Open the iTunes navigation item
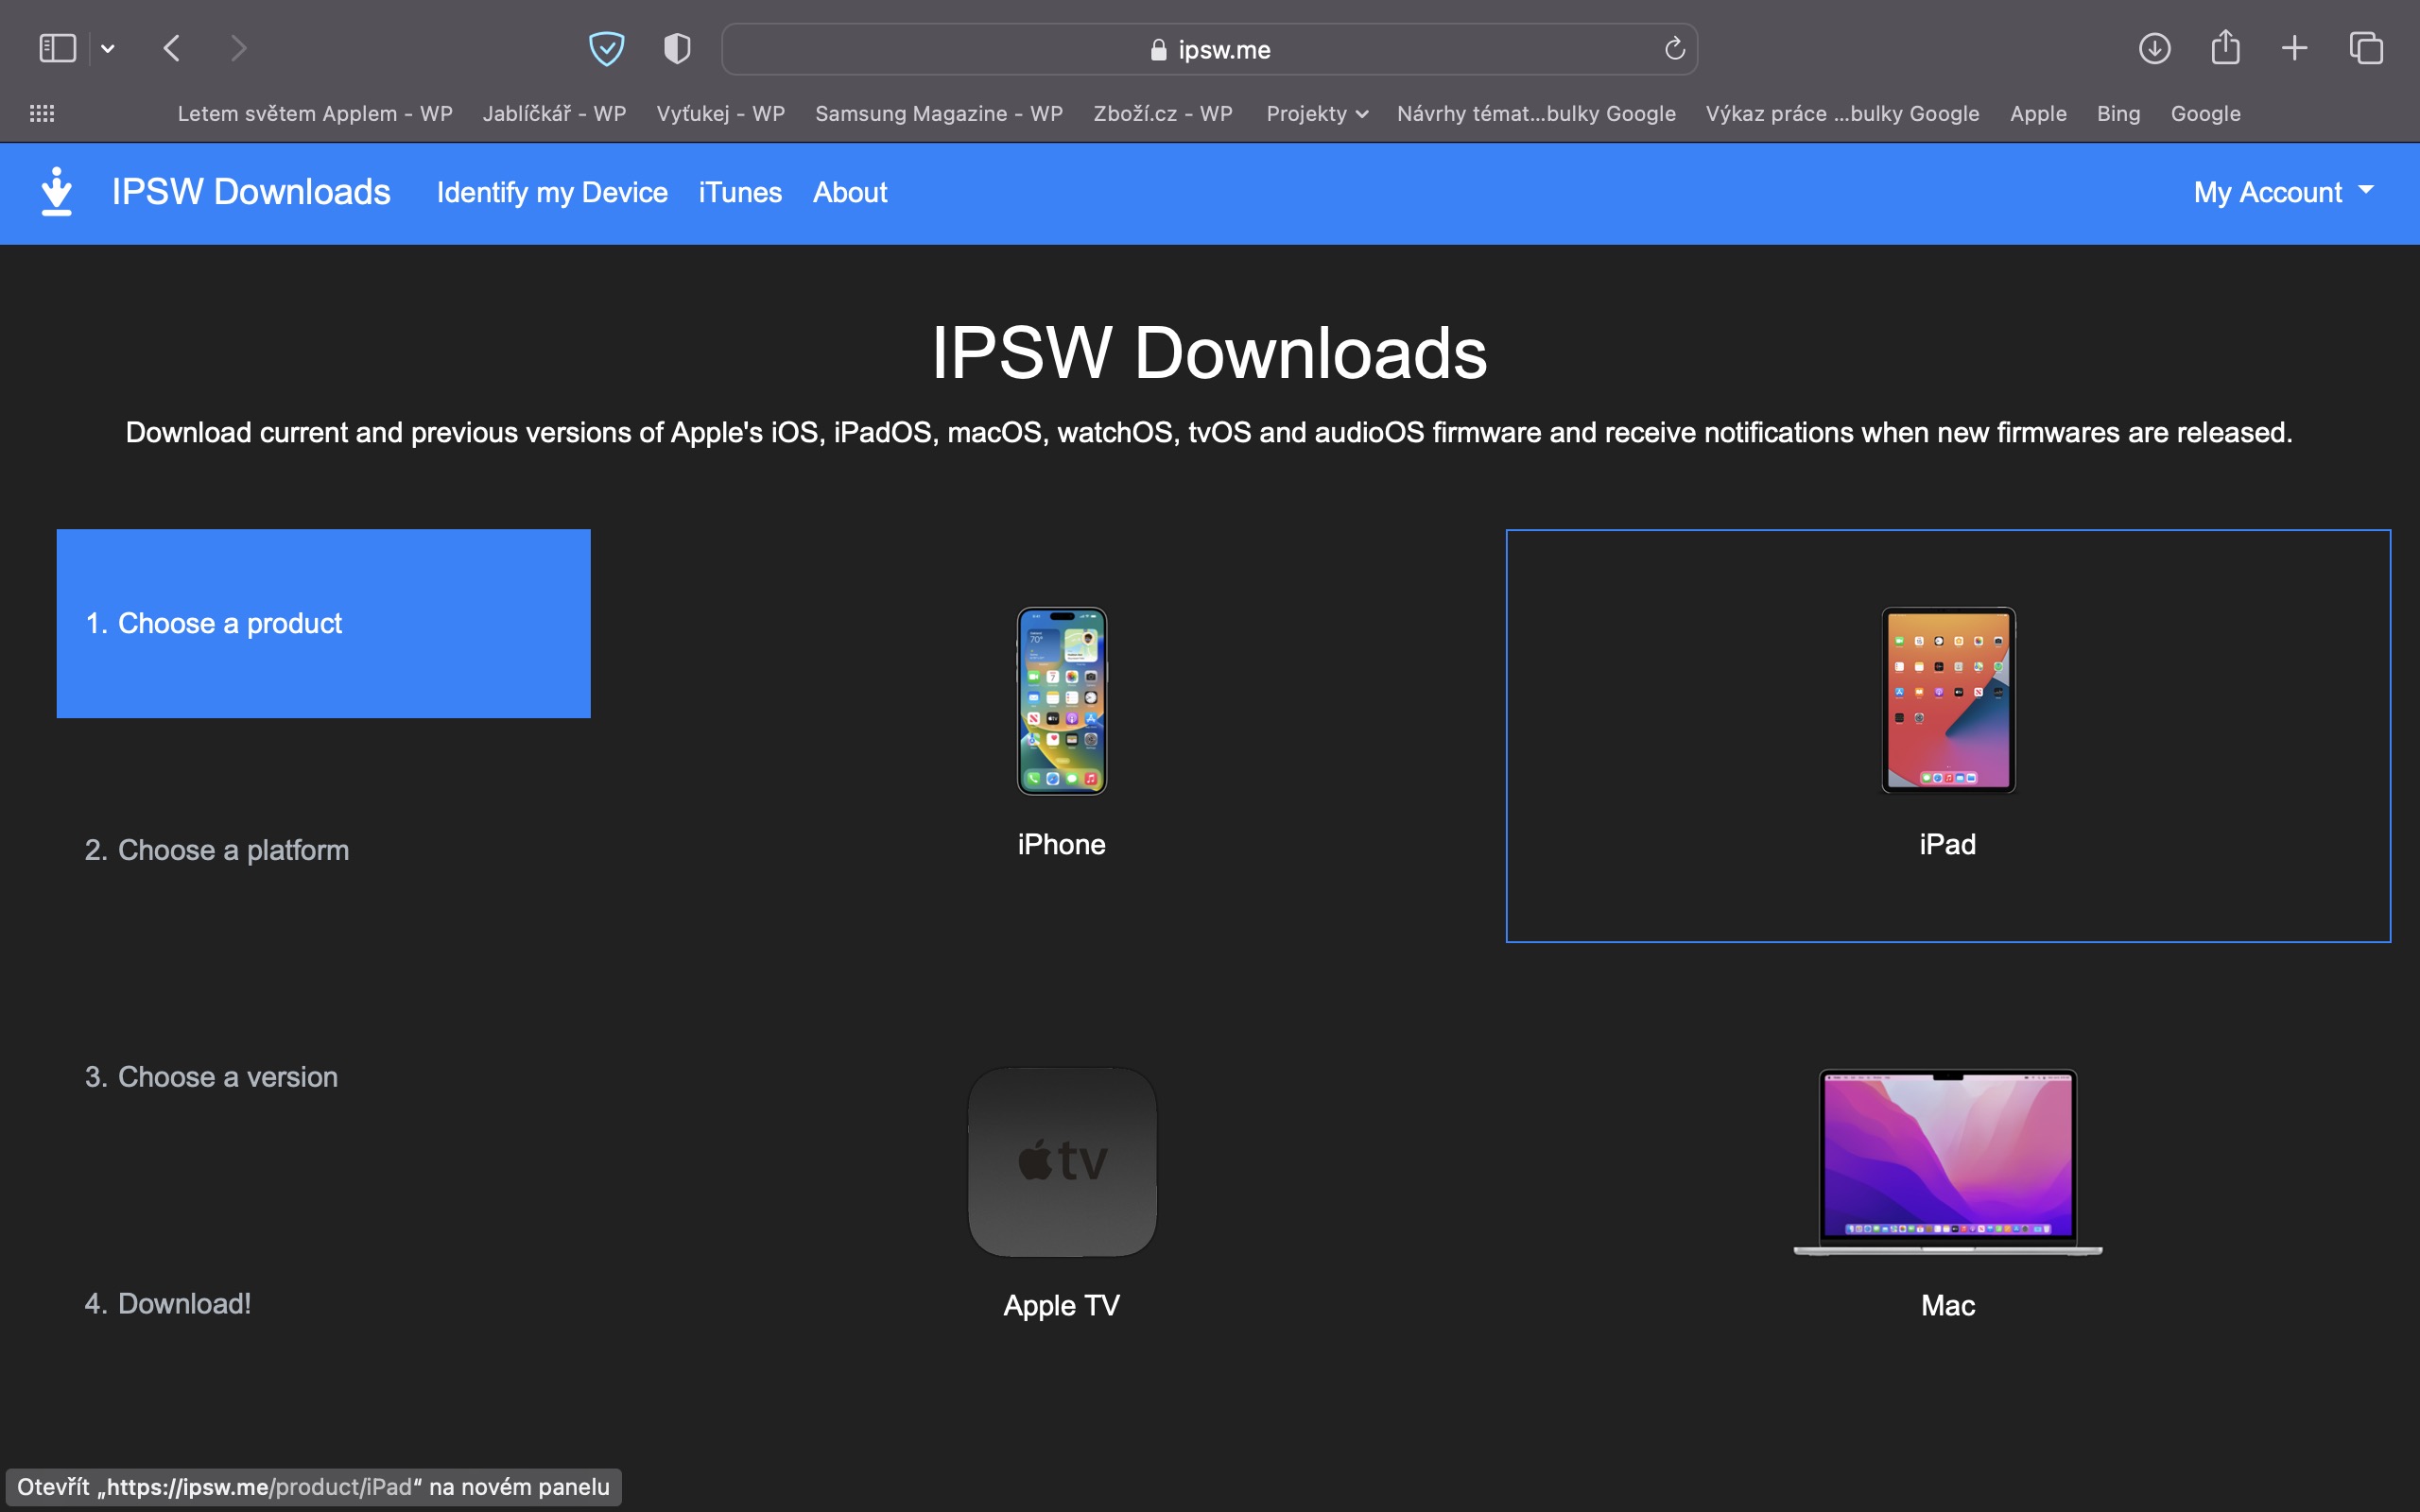Image resolution: width=2420 pixels, height=1512 pixels. [740, 192]
